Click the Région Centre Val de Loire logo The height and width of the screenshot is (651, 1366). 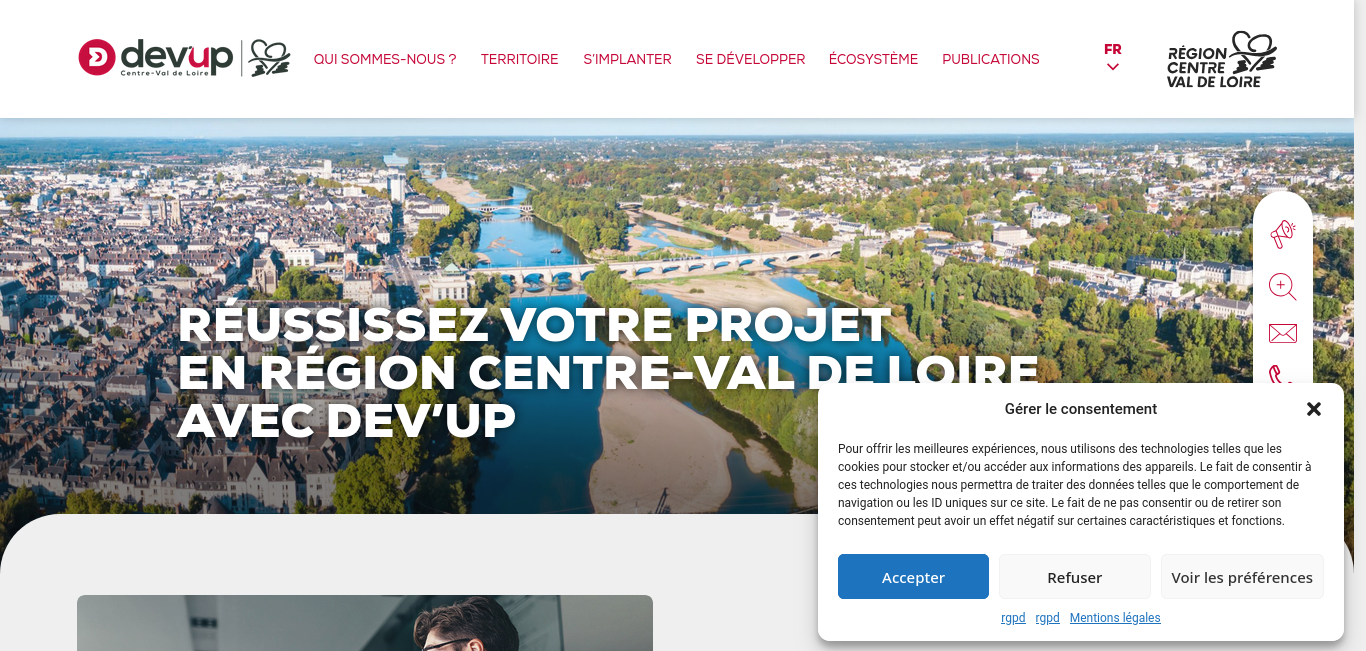pyautogui.click(x=1222, y=59)
